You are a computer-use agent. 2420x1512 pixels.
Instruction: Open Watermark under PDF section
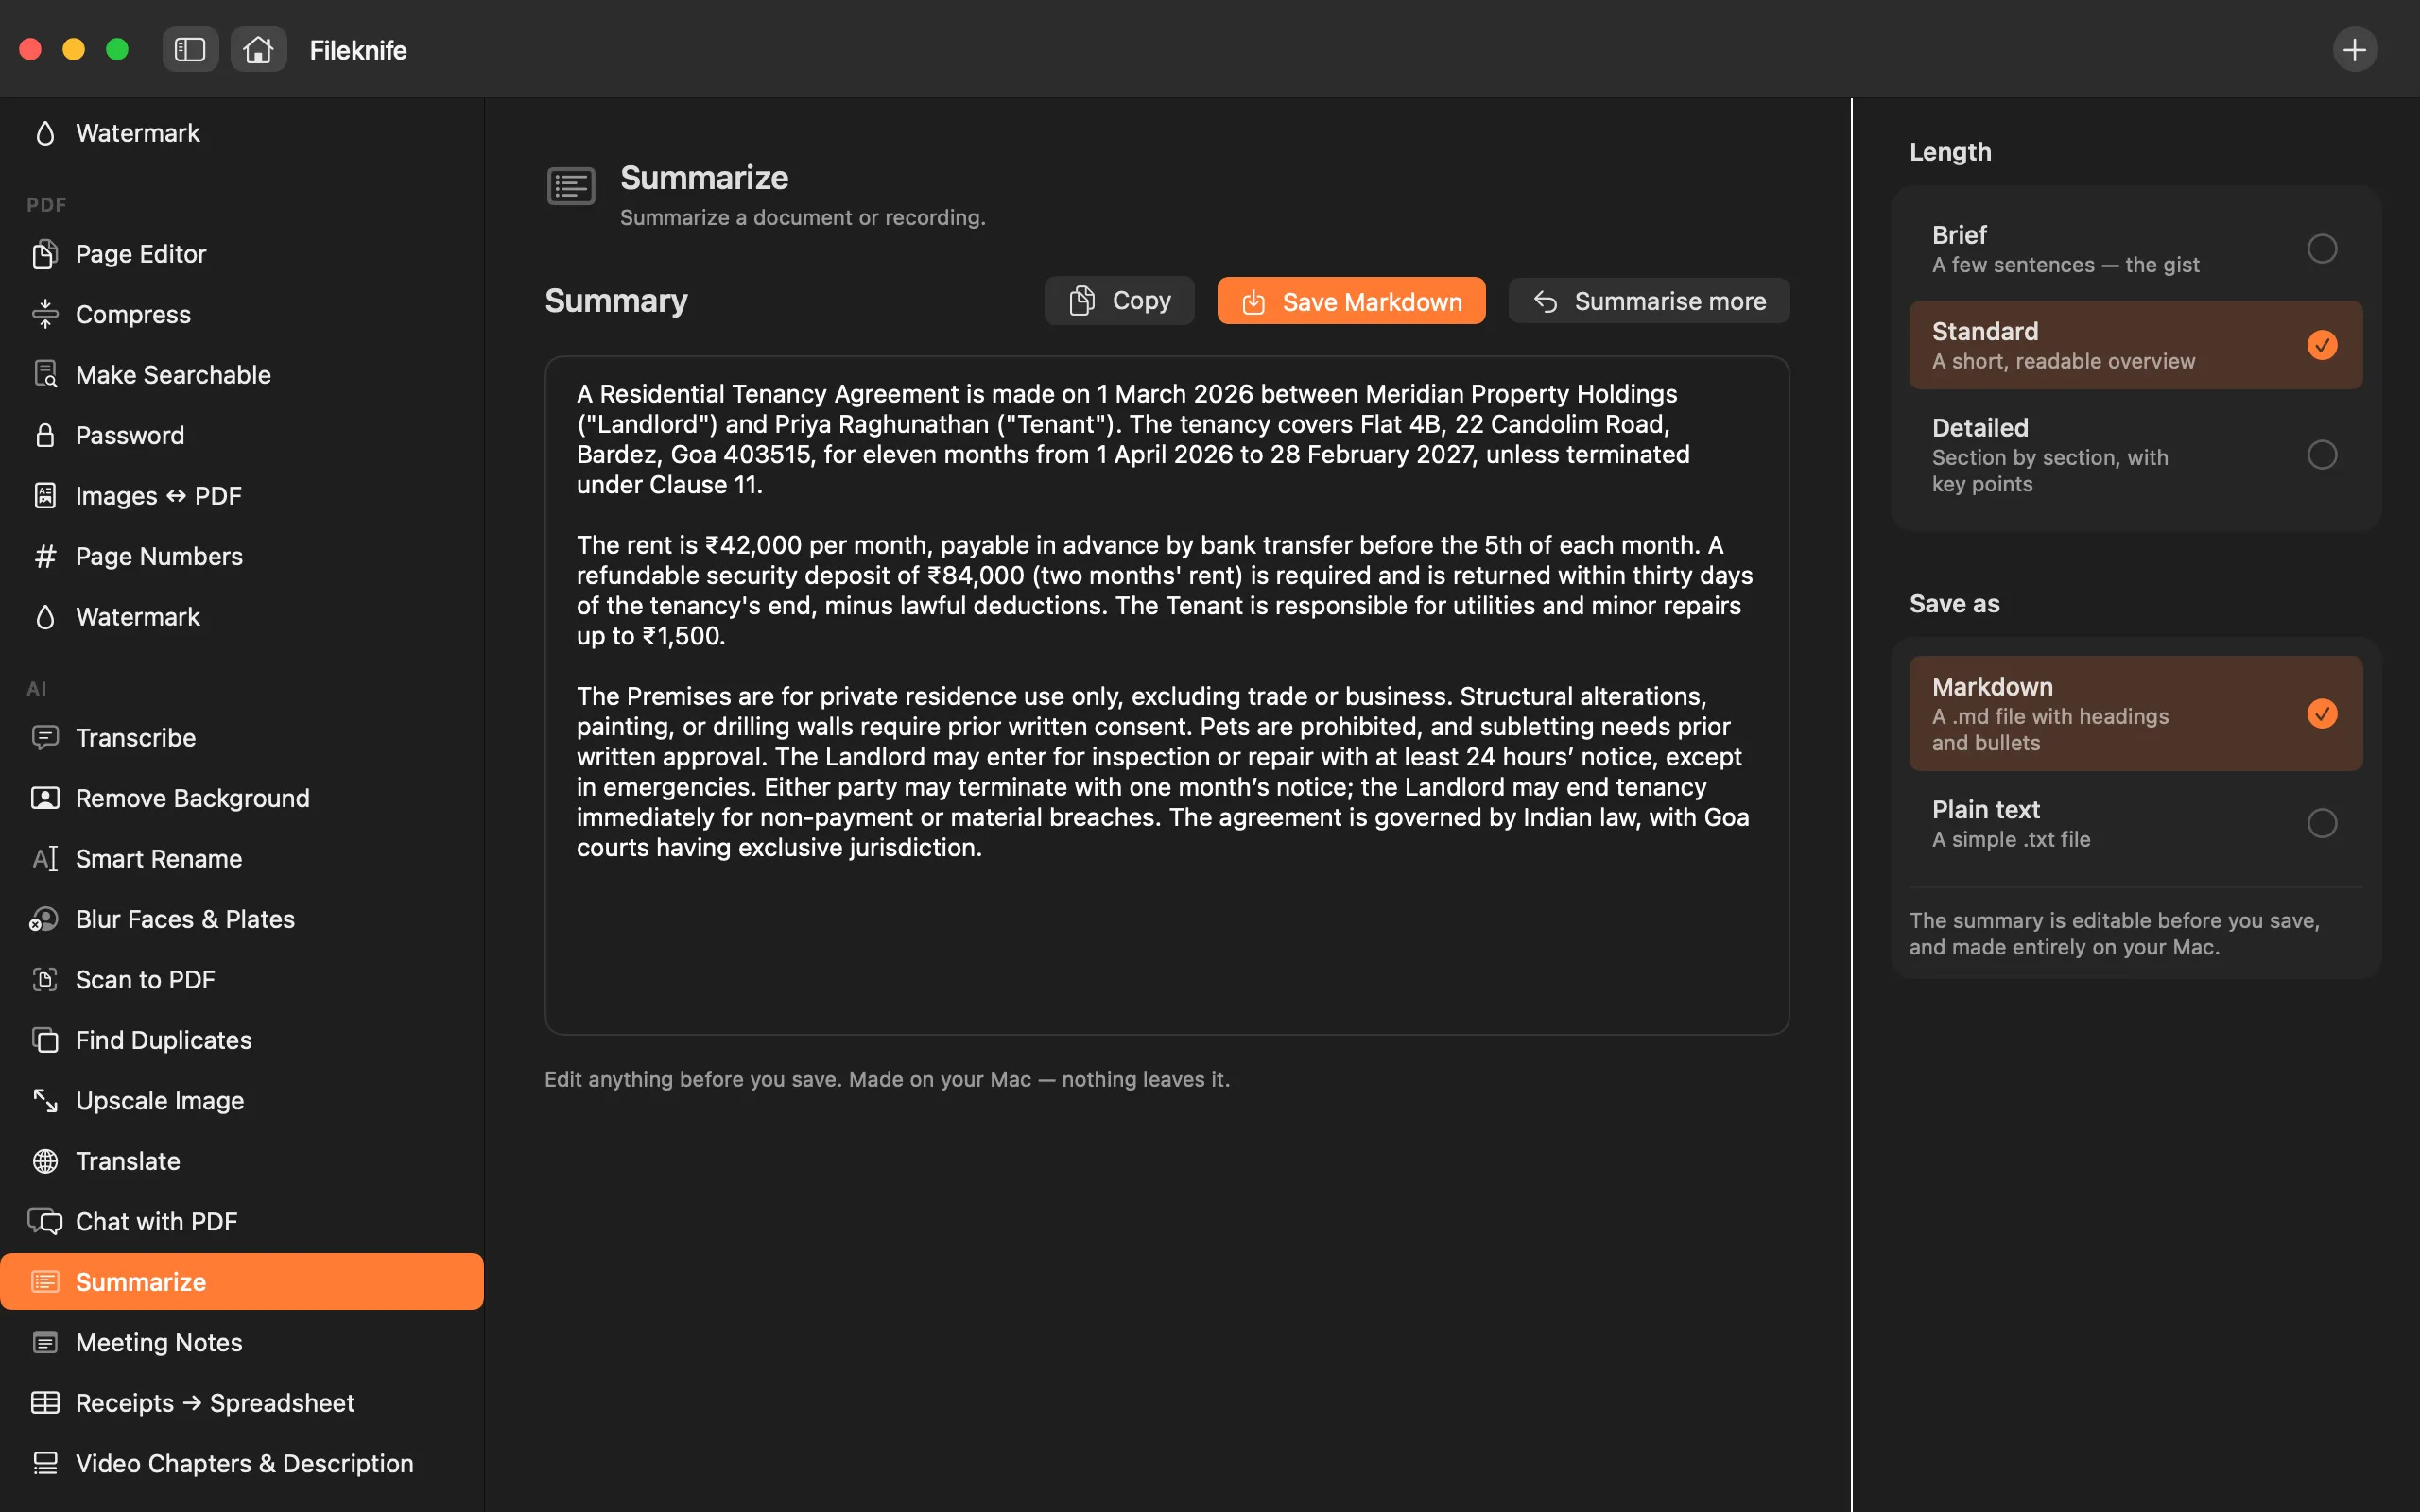242,617
